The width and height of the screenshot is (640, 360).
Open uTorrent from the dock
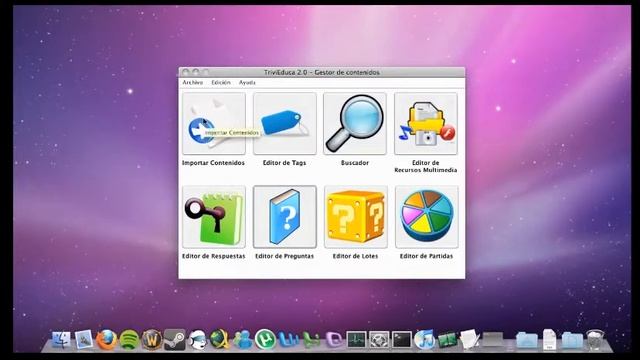pyautogui.click(x=265, y=340)
